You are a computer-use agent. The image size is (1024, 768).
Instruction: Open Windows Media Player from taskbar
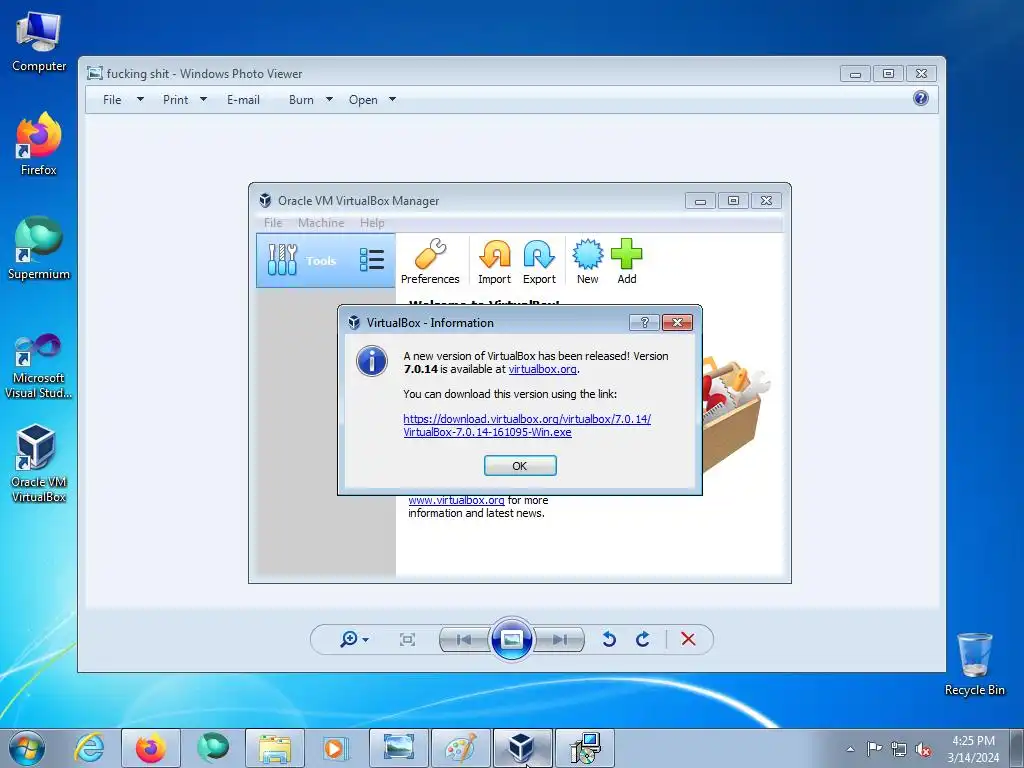click(336, 748)
